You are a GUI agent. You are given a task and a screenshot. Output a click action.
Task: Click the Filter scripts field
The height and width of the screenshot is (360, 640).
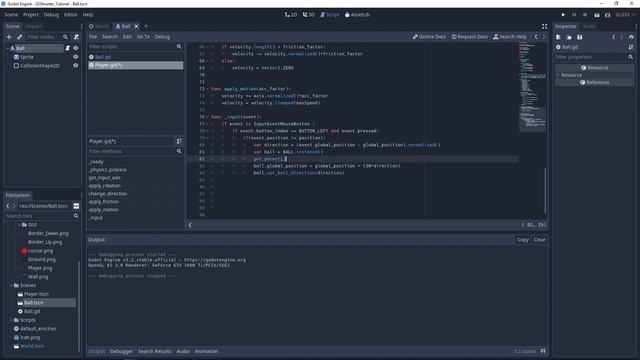(x=135, y=47)
